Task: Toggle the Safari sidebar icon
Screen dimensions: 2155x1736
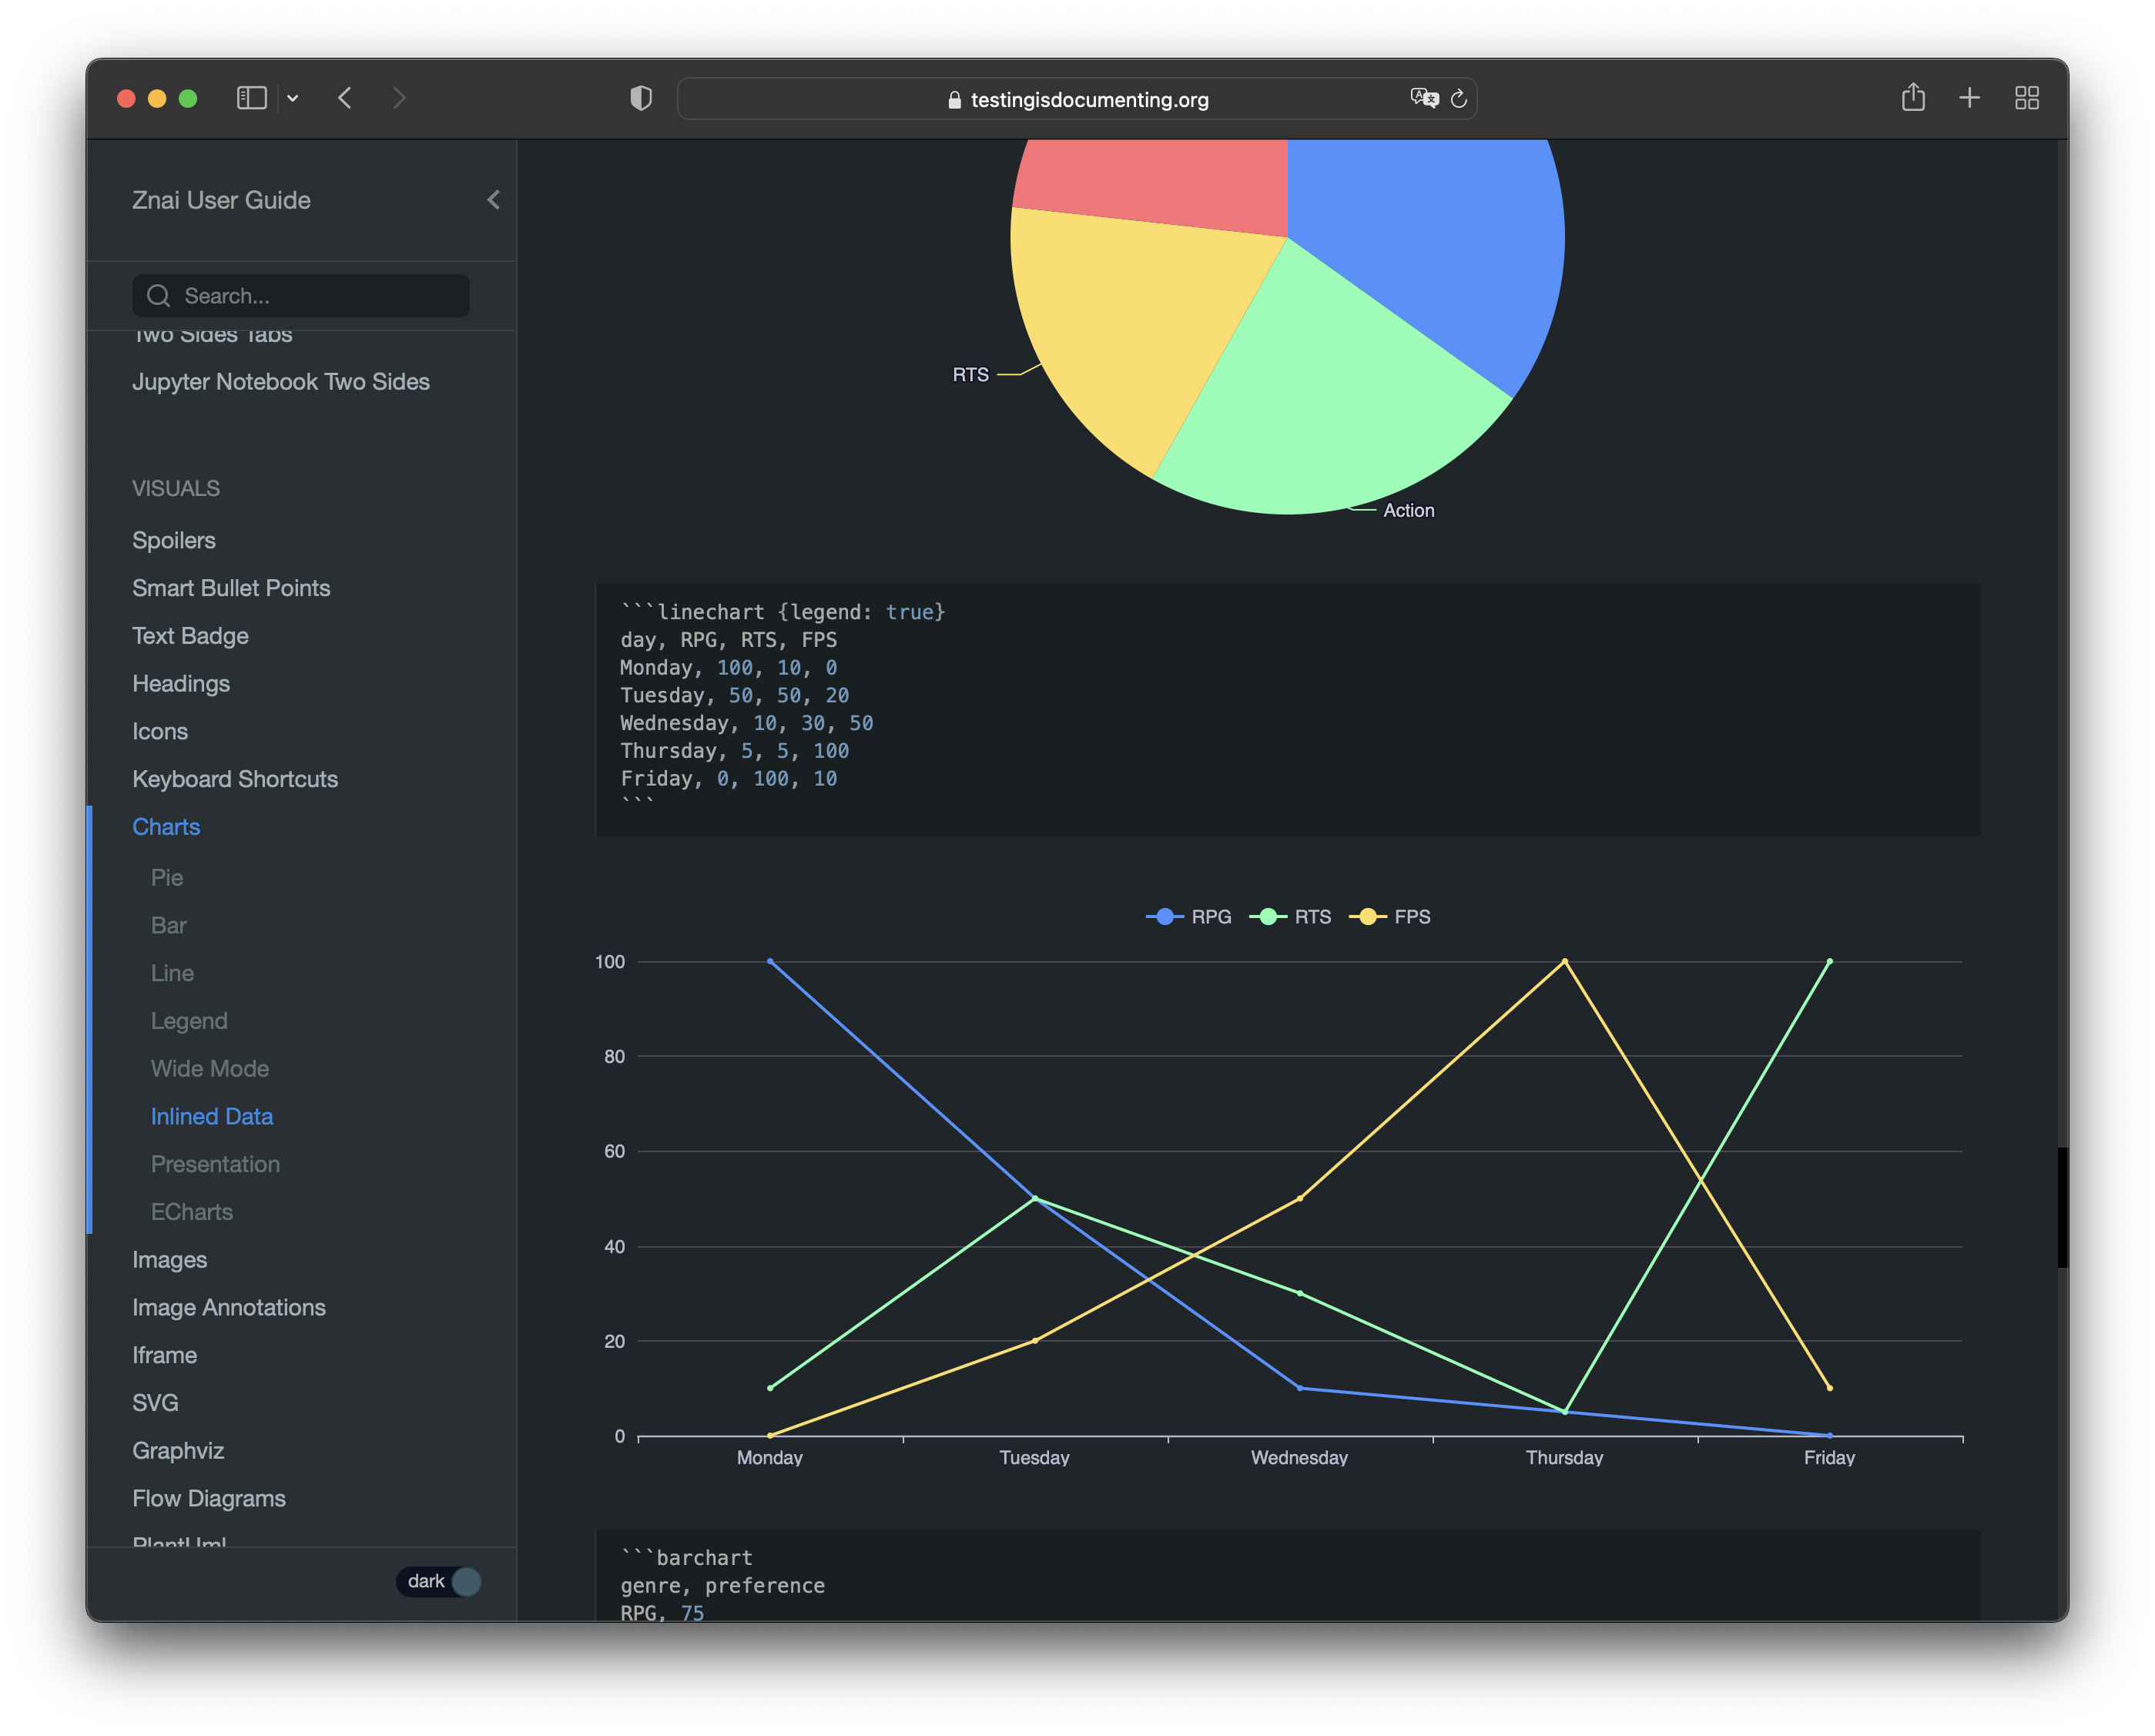Action: coord(251,98)
